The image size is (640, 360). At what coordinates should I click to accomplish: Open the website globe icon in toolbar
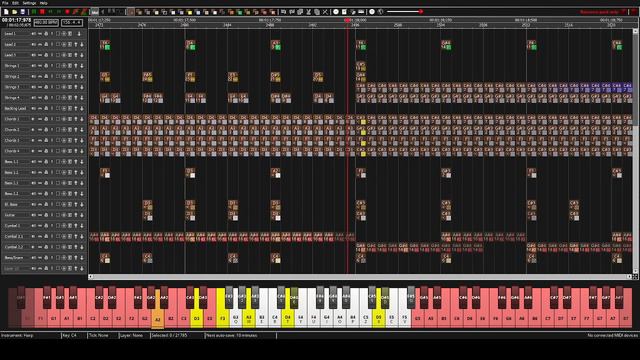tap(380, 12)
